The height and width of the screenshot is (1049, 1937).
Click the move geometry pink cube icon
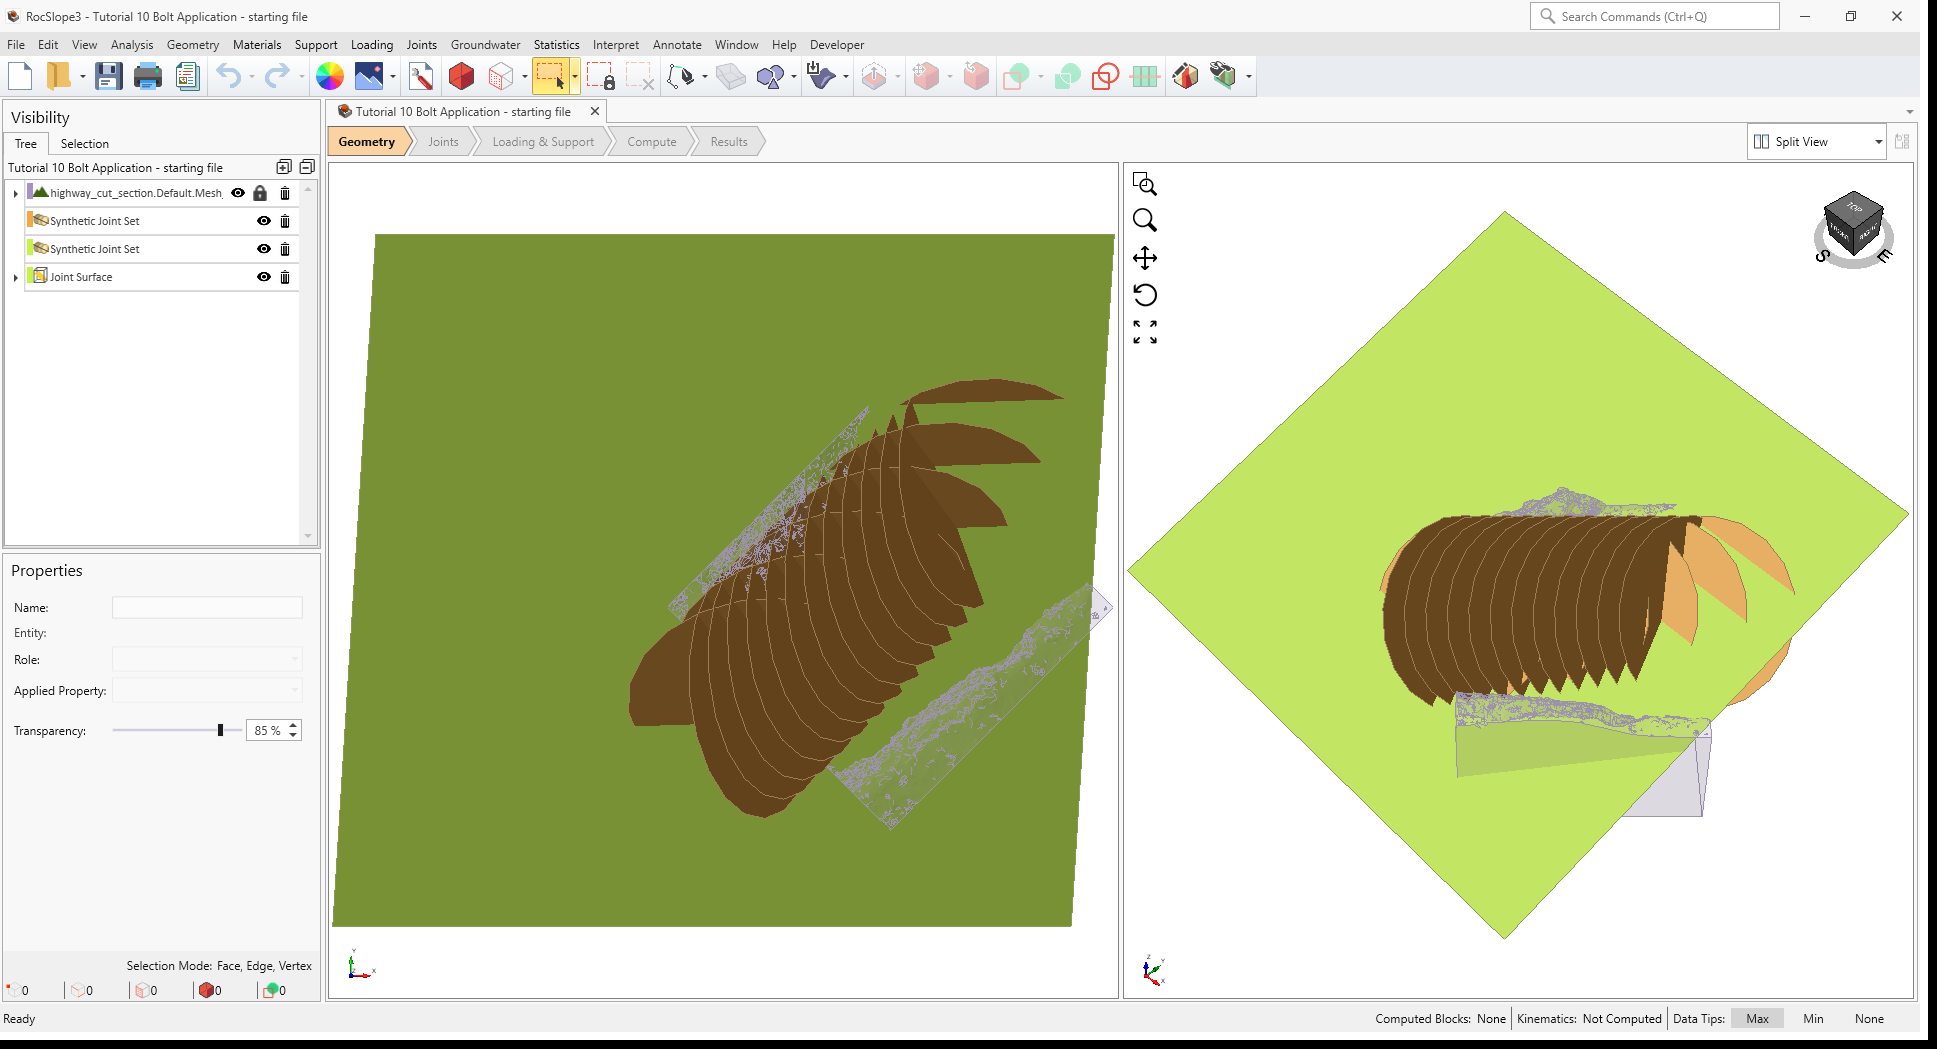pos(926,76)
